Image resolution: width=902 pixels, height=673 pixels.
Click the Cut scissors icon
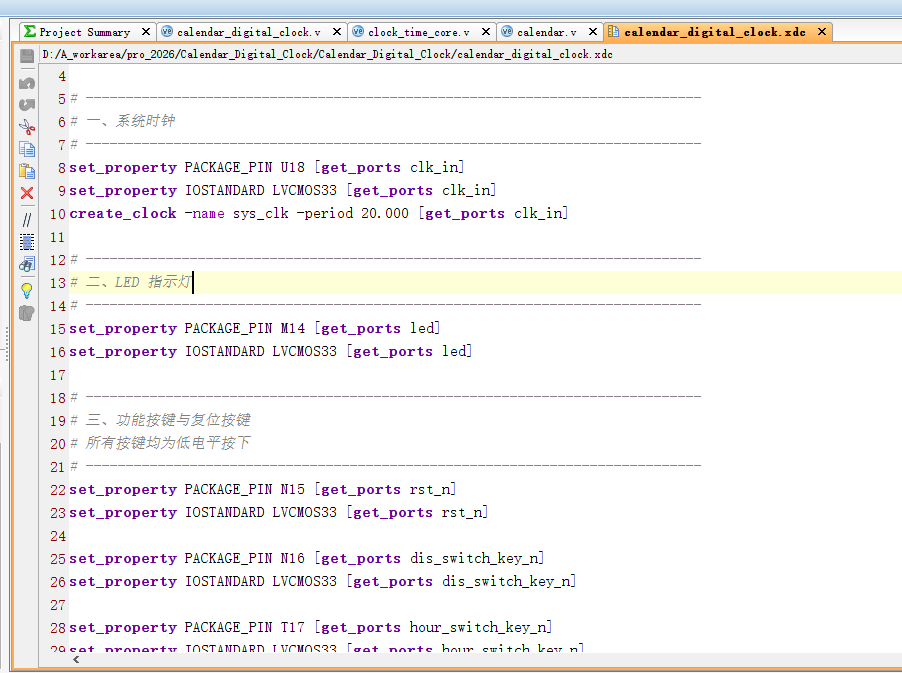[x=27, y=127]
